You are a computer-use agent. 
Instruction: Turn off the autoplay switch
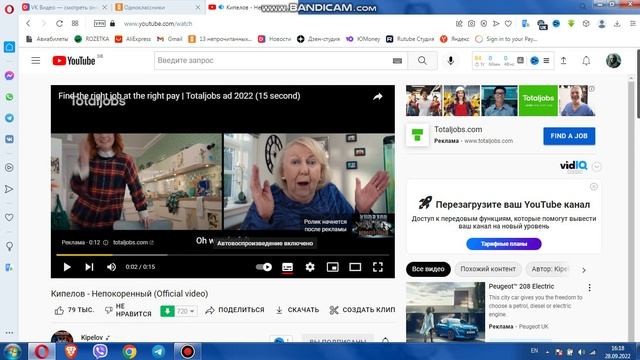tap(264, 267)
